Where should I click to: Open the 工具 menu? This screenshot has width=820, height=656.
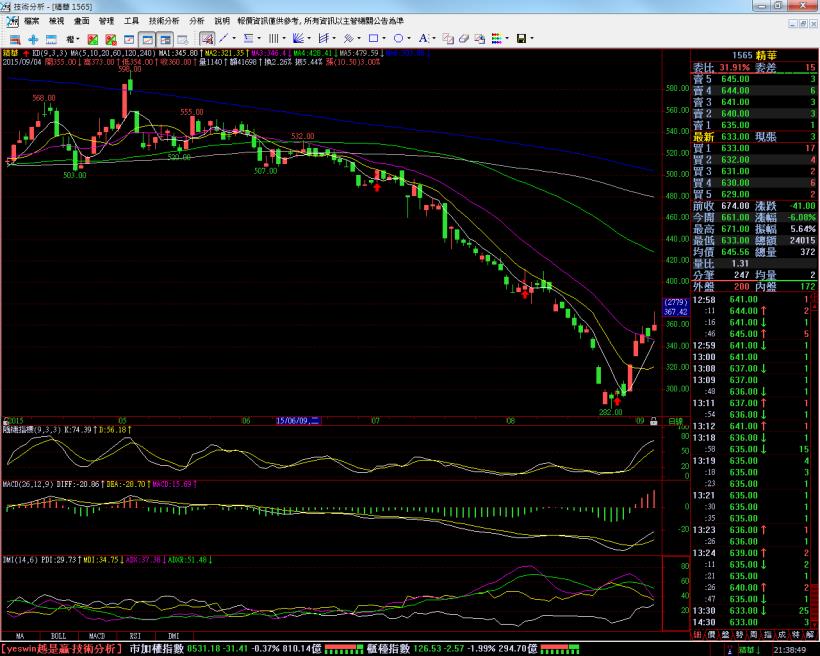[x=132, y=20]
